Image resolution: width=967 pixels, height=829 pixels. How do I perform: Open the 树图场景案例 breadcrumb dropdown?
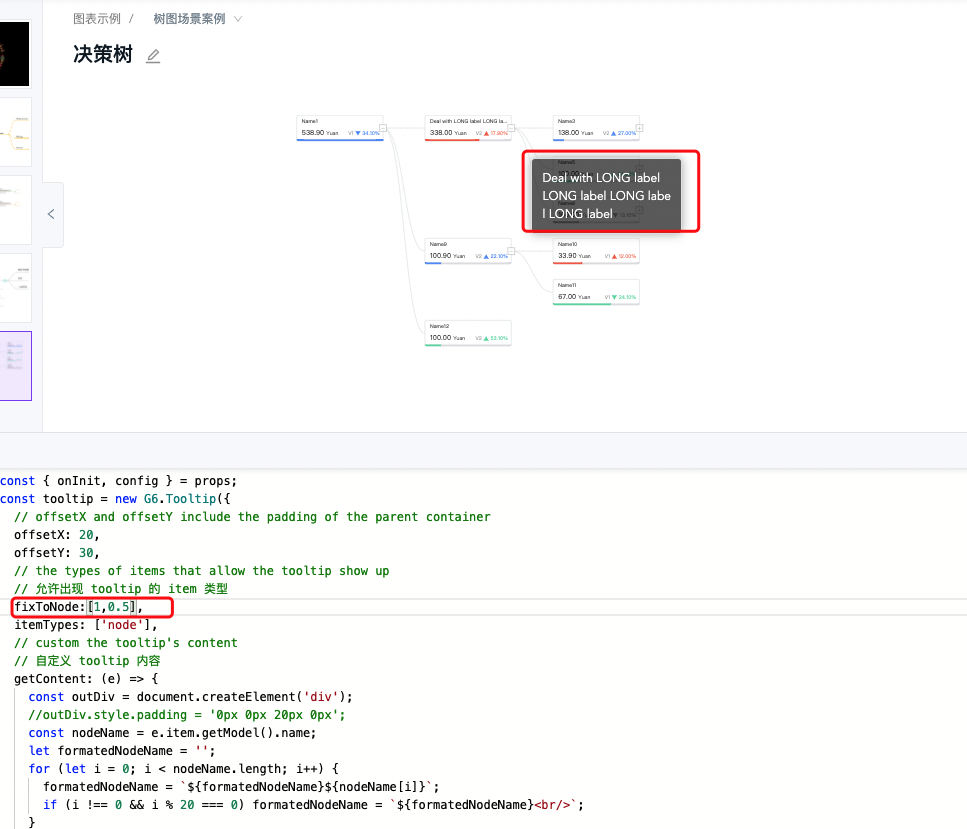point(237,18)
